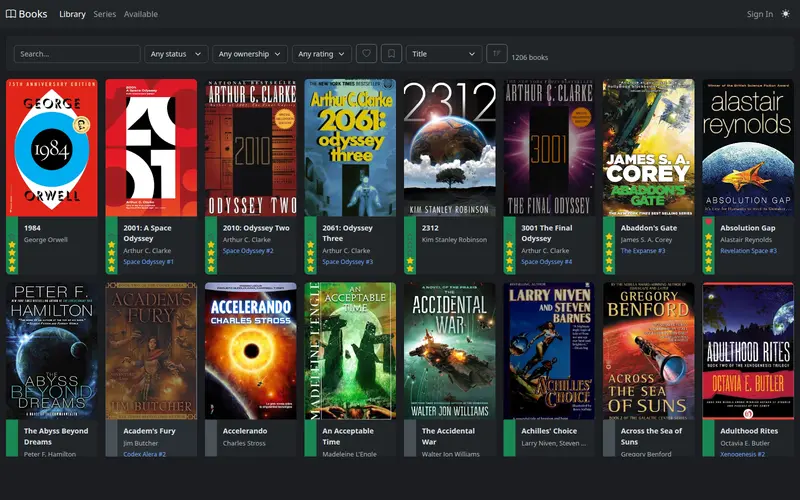Image resolution: width=800 pixels, height=500 pixels.
Task: Open the An Acceptable Time cover
Action: 350,351
